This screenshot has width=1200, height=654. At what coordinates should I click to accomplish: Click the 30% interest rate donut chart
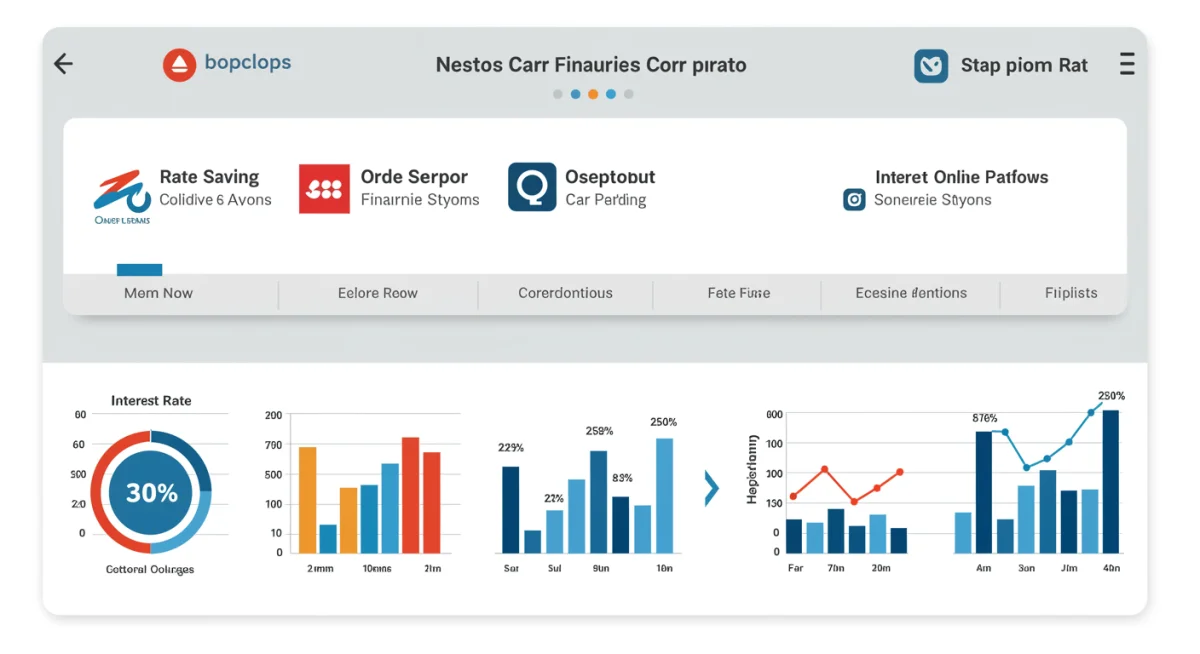(x=151, y=492)
